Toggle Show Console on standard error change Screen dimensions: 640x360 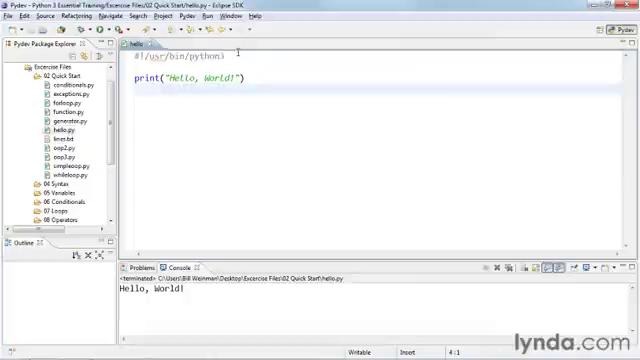pyautogui.click(x=559, y=268)
